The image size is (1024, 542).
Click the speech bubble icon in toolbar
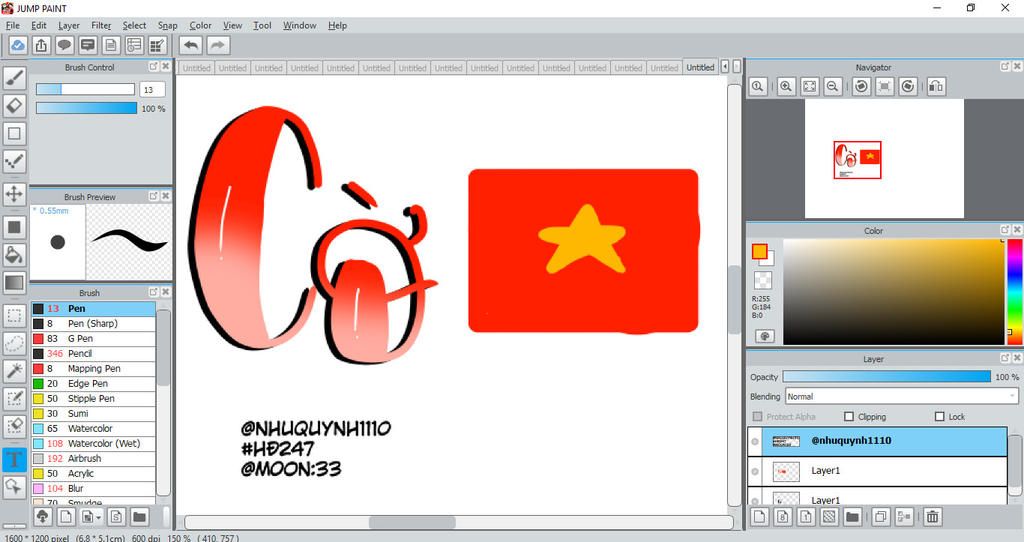click(64, 45)
